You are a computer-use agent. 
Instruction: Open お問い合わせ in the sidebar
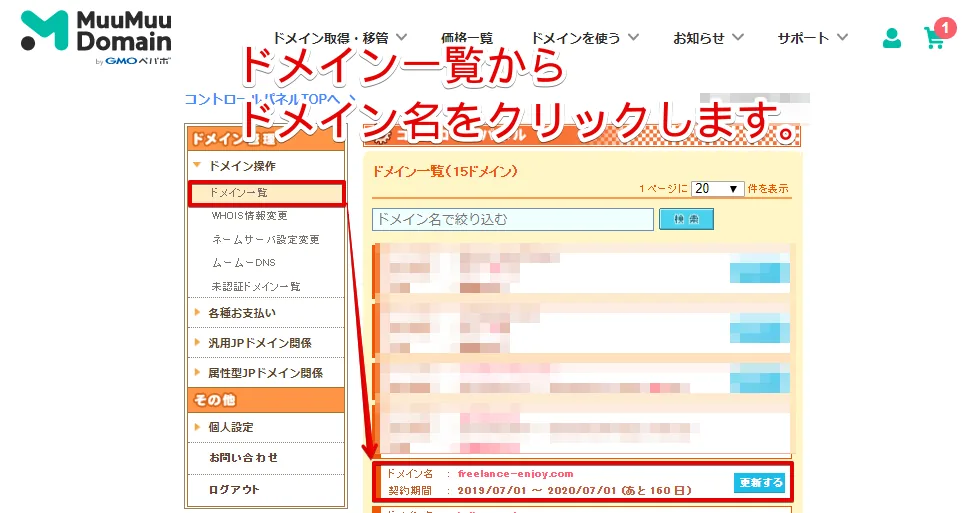coord(243,458)
